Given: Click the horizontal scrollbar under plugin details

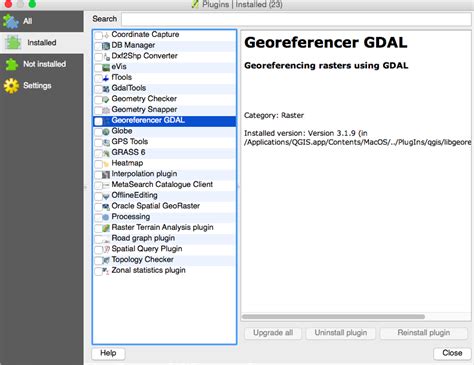Looking at the screenshot, I should pos(333,316).
